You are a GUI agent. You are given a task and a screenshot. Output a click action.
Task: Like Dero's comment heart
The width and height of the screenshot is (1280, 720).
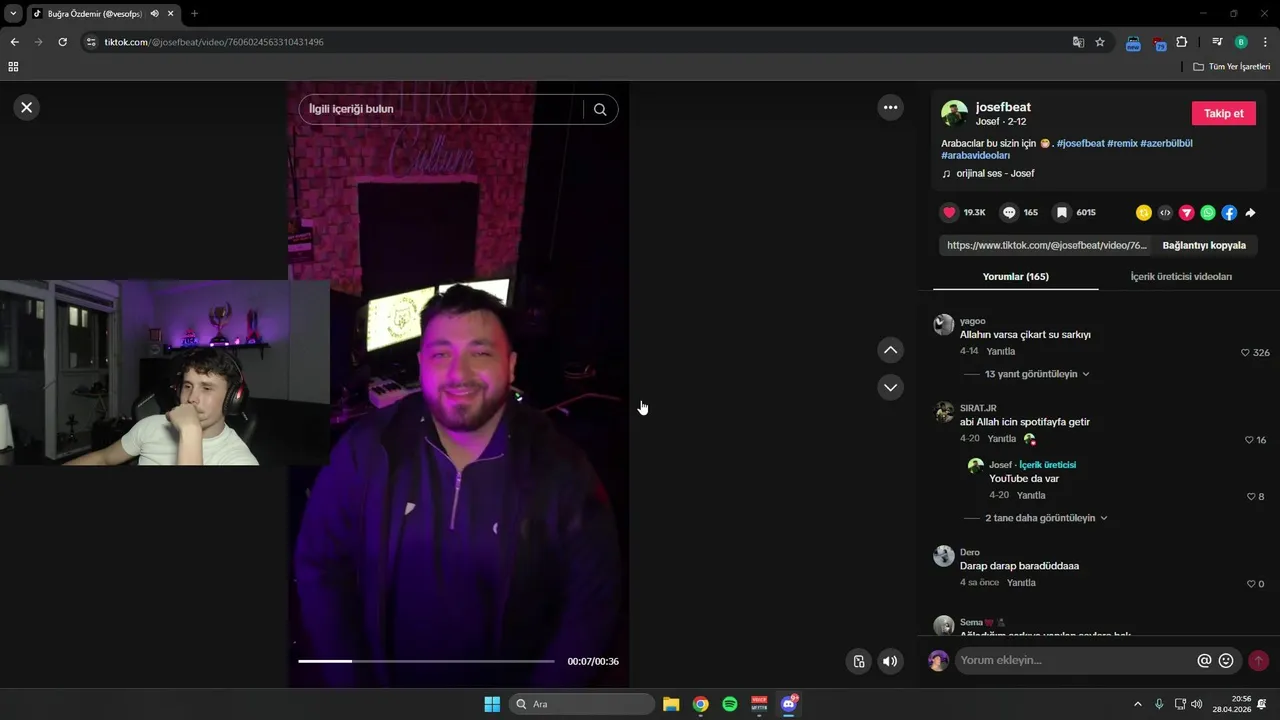[1251, 584]
